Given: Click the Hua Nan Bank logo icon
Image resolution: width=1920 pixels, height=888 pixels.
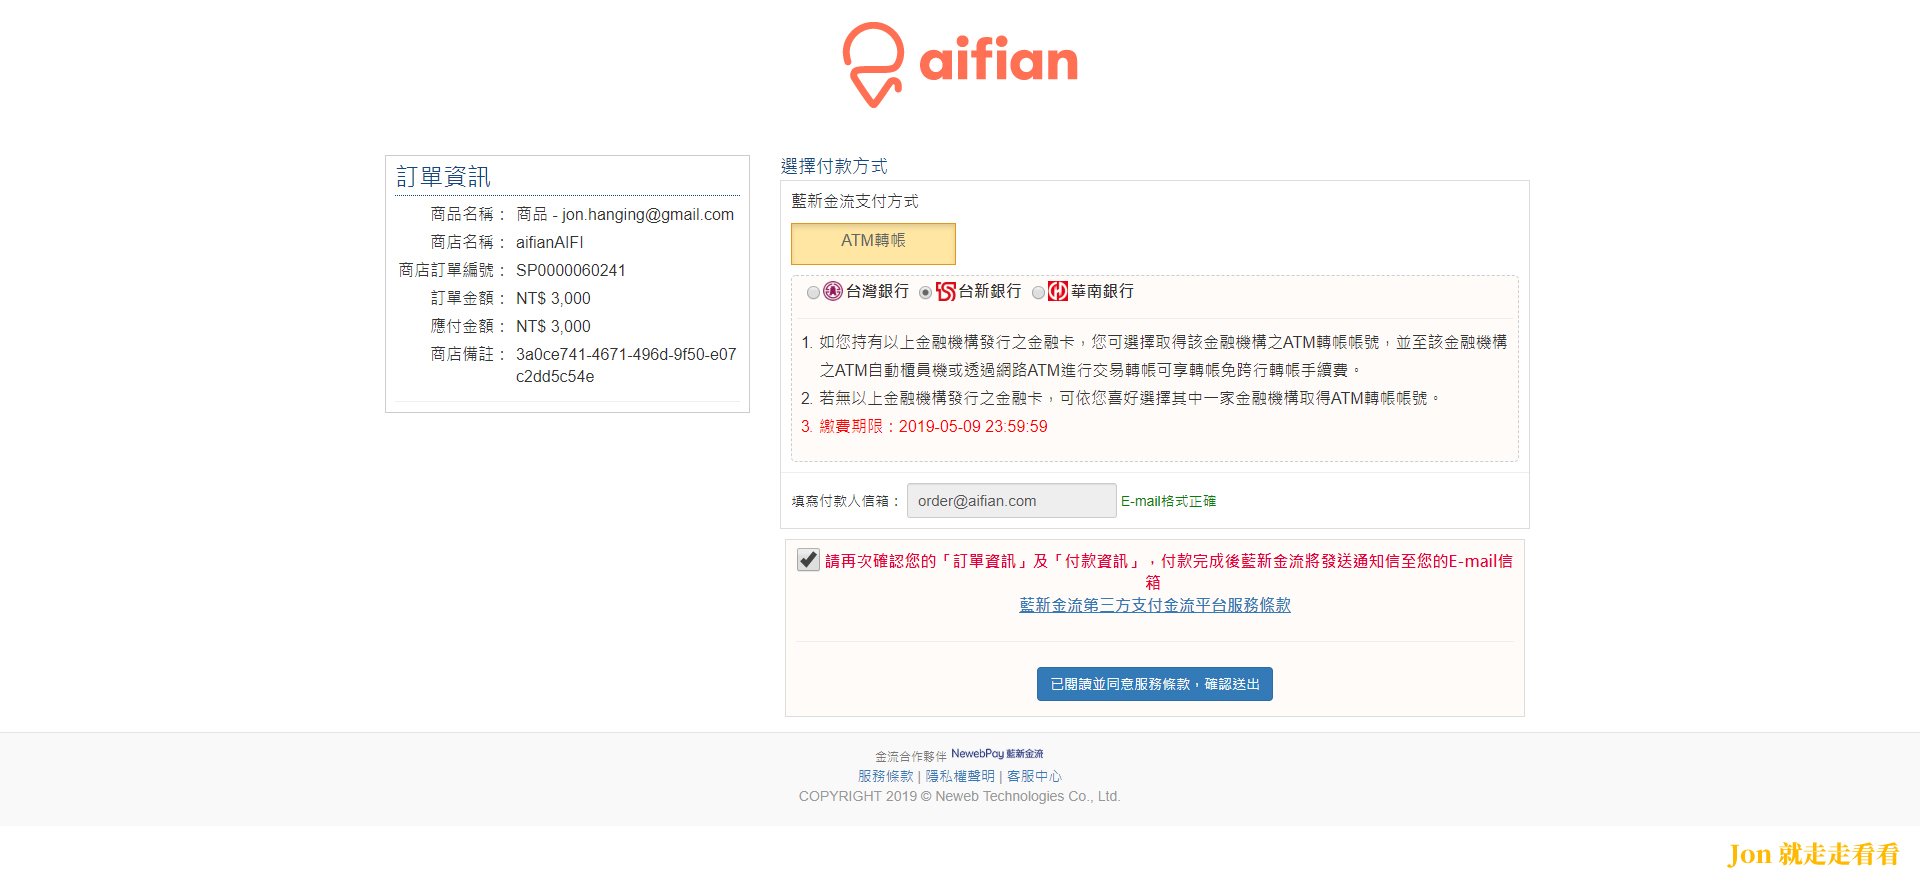Looking at the screenshot, I should pos(1058,292).
